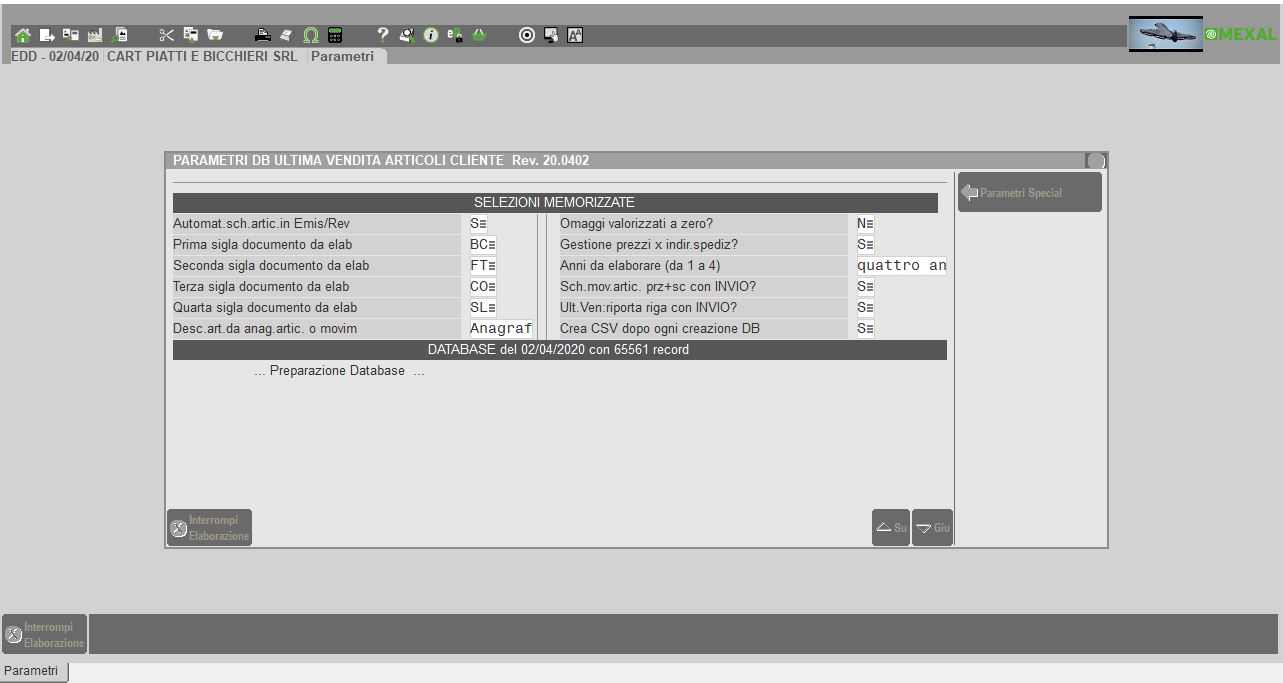Click the target circle icon in toolbar
Viewport: 1283px width, 683px height.
(527, 36)
